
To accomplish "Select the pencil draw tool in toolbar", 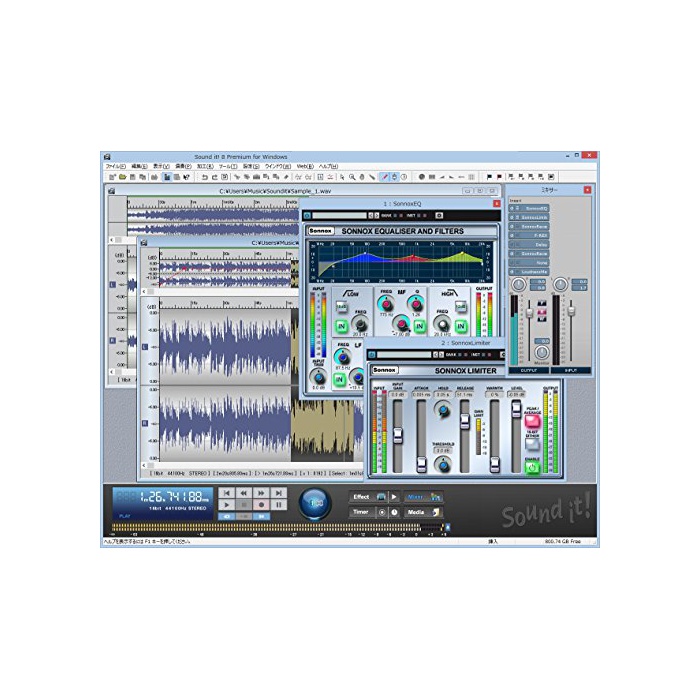I will point(385,177).
